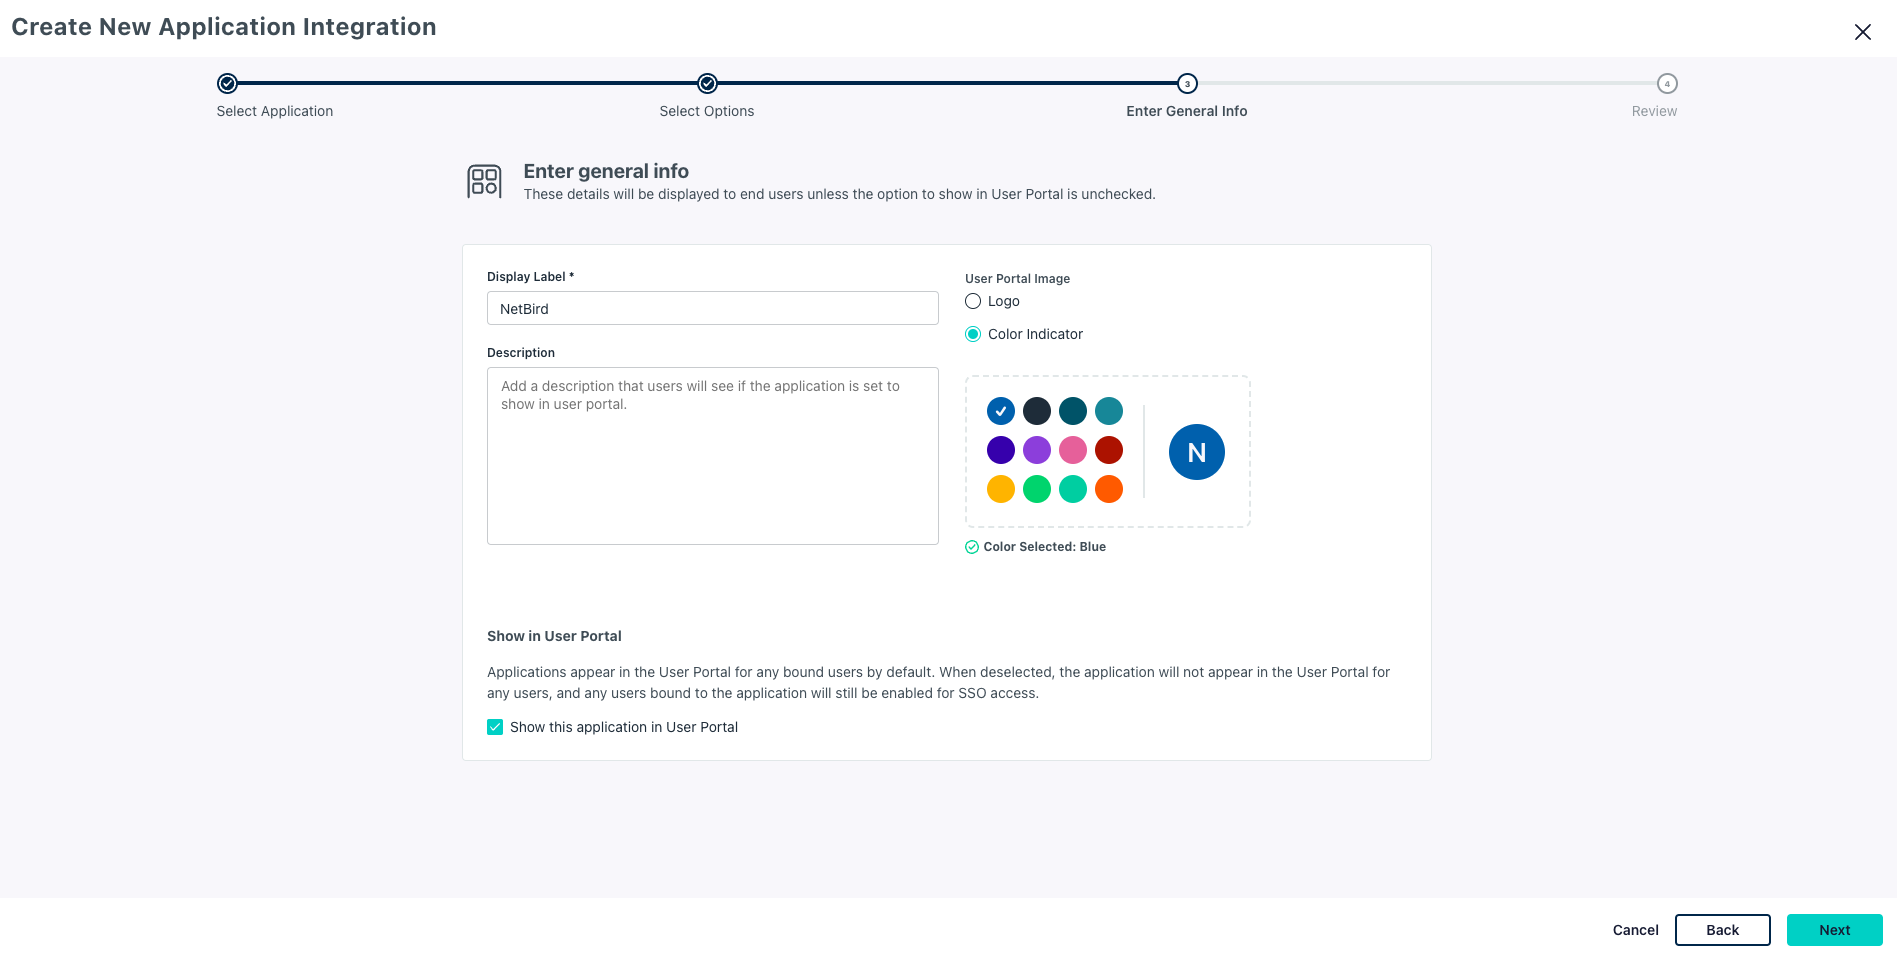Viewport: 1897px width, 956px height.
Task: Click the Review step circle
Action: [1667, 84]
